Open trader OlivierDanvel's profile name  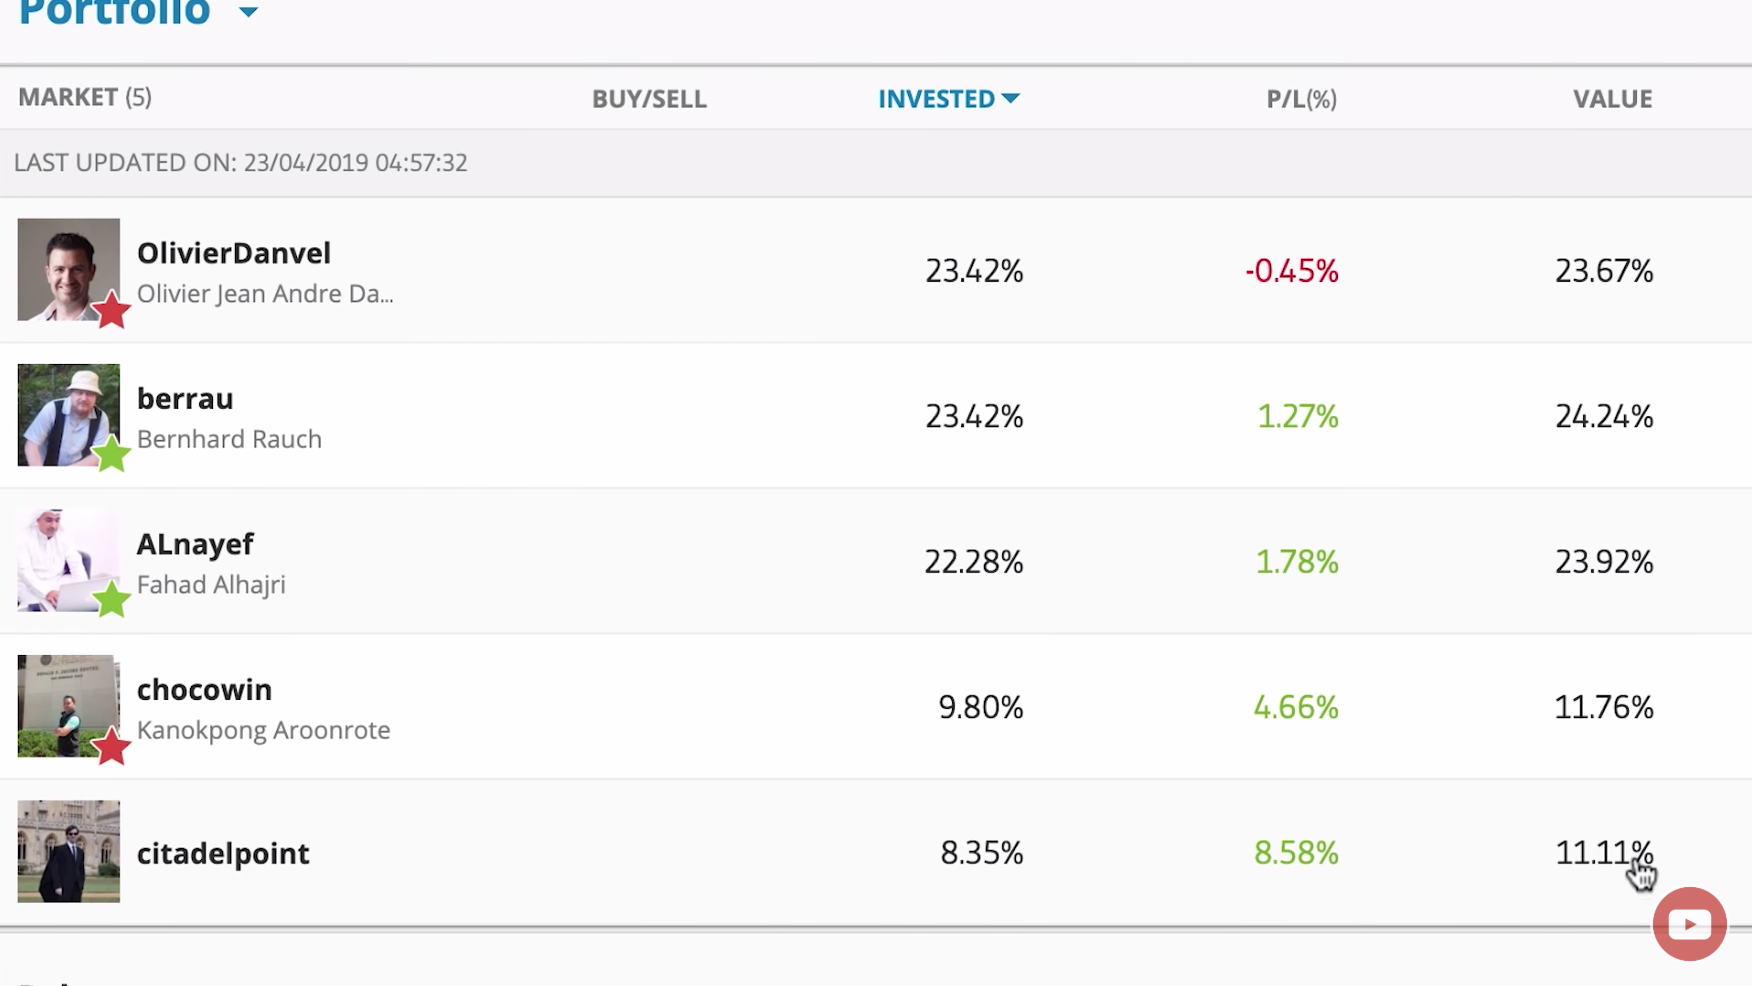click(x=233, y=252)
